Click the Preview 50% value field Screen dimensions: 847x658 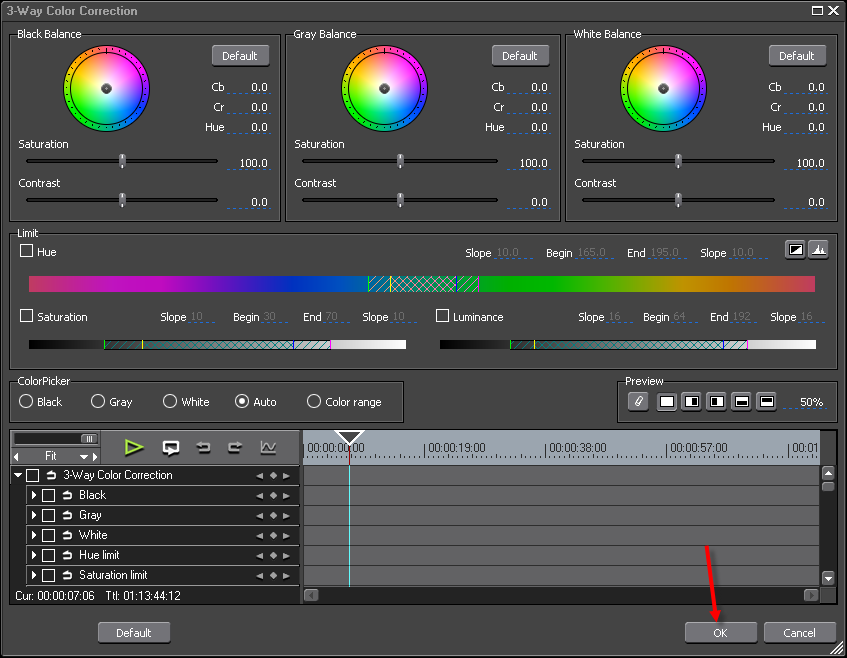pyautogui.click(x=807, y=402)
